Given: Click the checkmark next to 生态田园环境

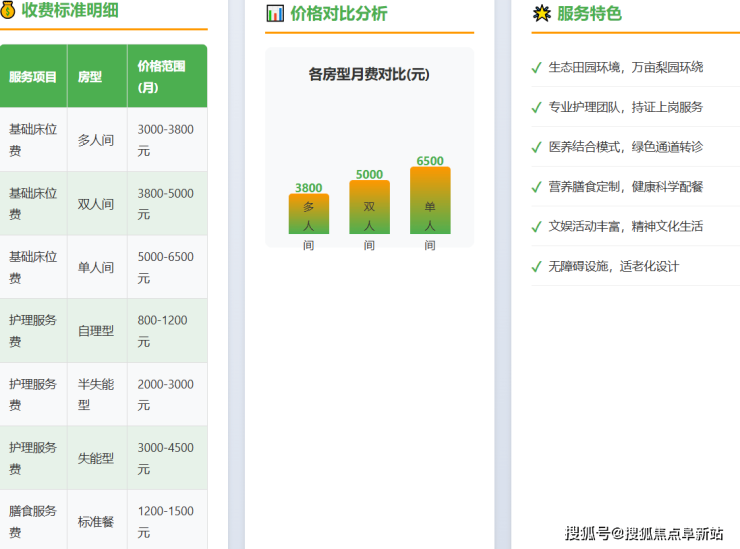Looking at the screenshot, I should tap(537, 68).
